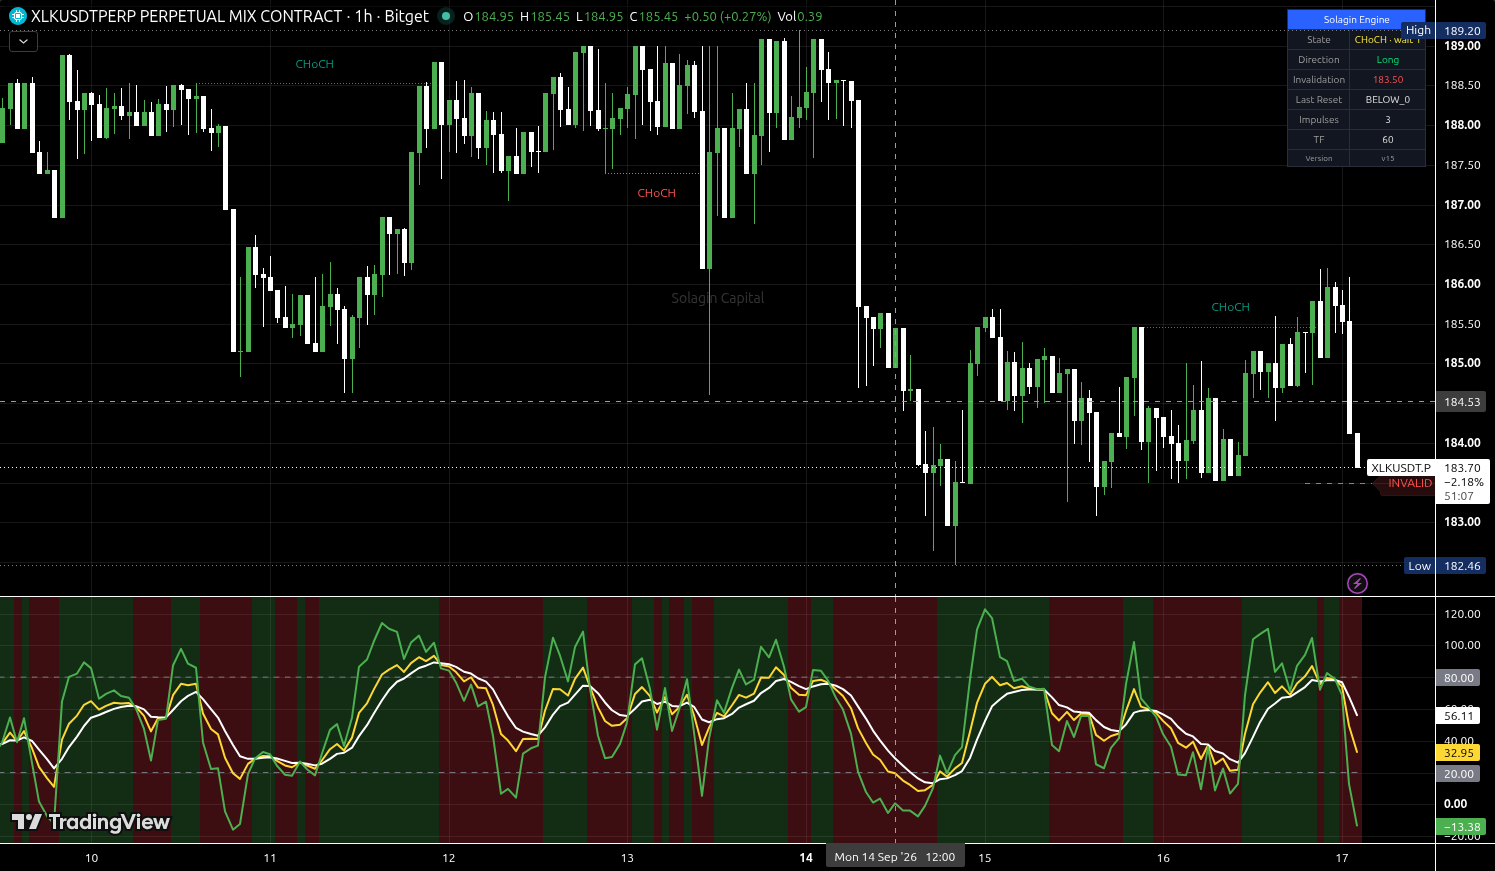Screen dimensions: 1495x871
Task: Click the 20.00 oscillator level label
Action: [x=1459, y=774]
